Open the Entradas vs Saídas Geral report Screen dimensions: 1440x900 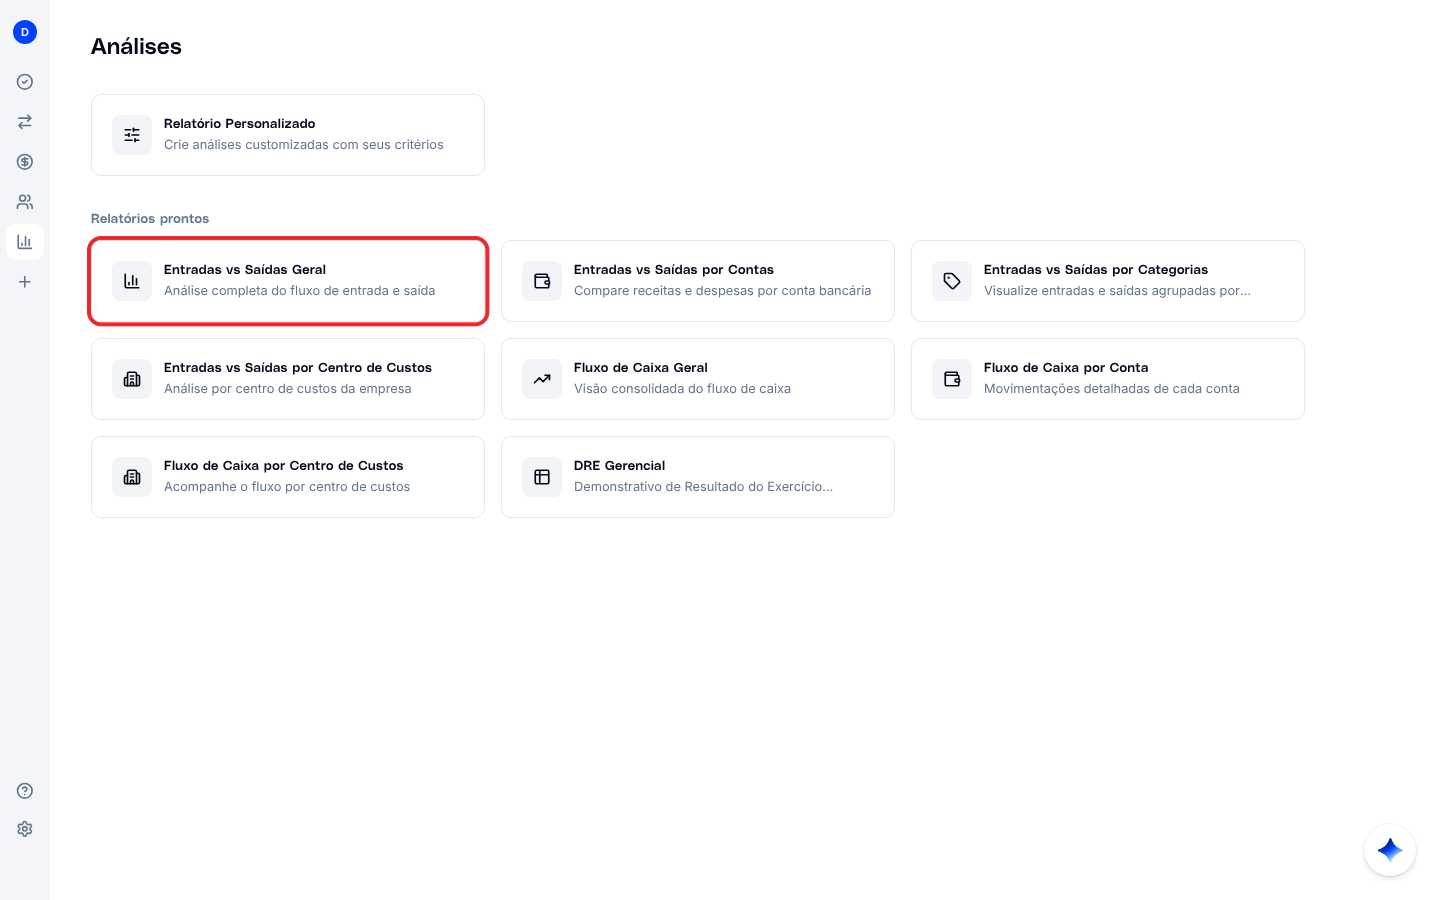[x=288, y=281]
